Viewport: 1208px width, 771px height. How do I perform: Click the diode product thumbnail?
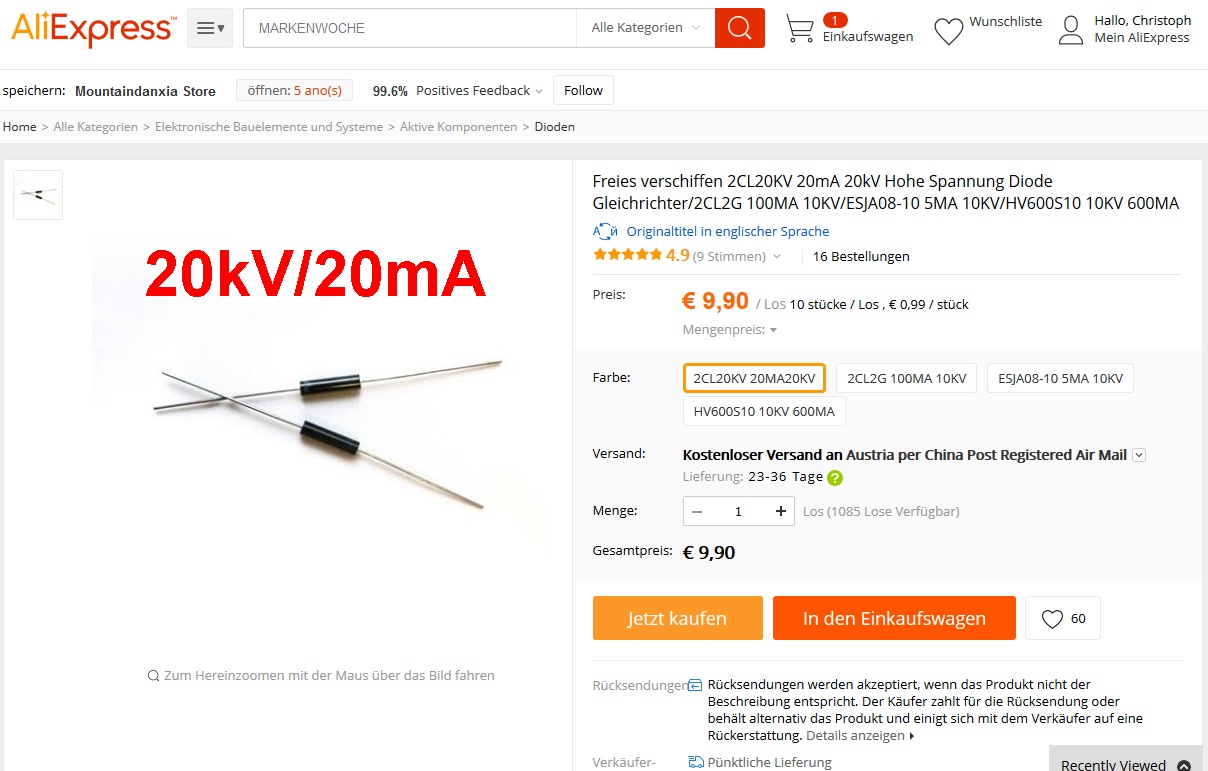click(38, 195)
